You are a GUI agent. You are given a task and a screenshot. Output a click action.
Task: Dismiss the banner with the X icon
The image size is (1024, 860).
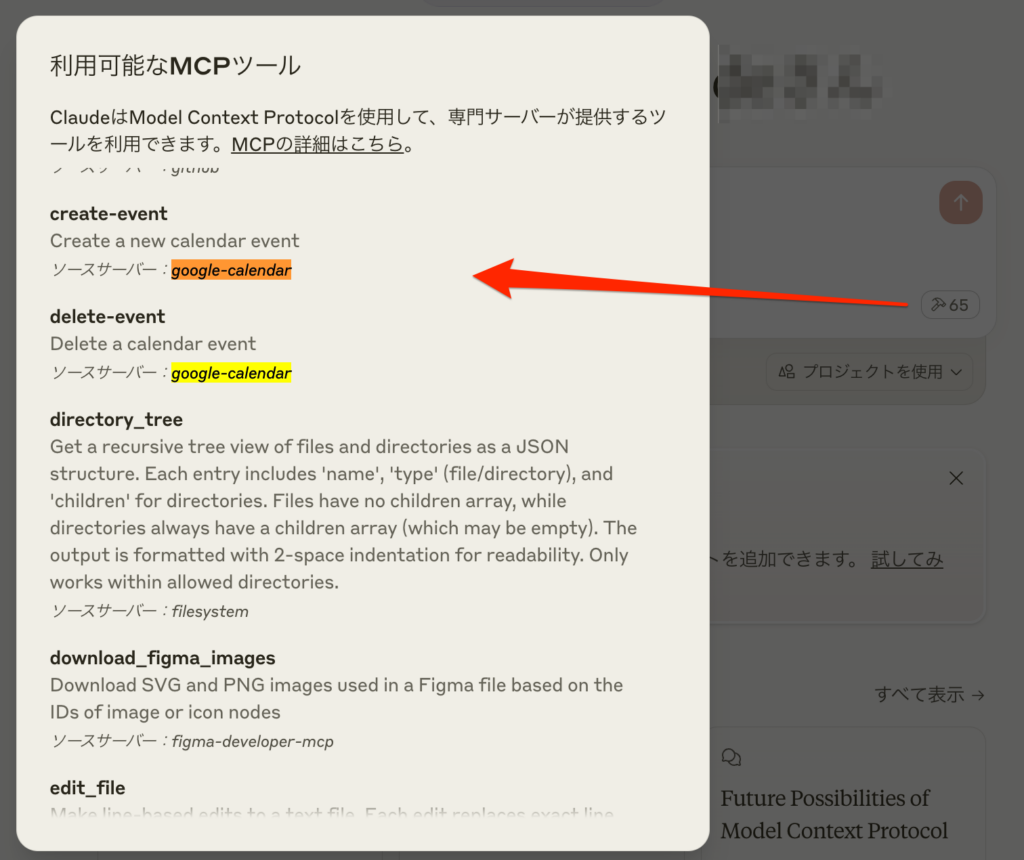(x=956, y=478)
